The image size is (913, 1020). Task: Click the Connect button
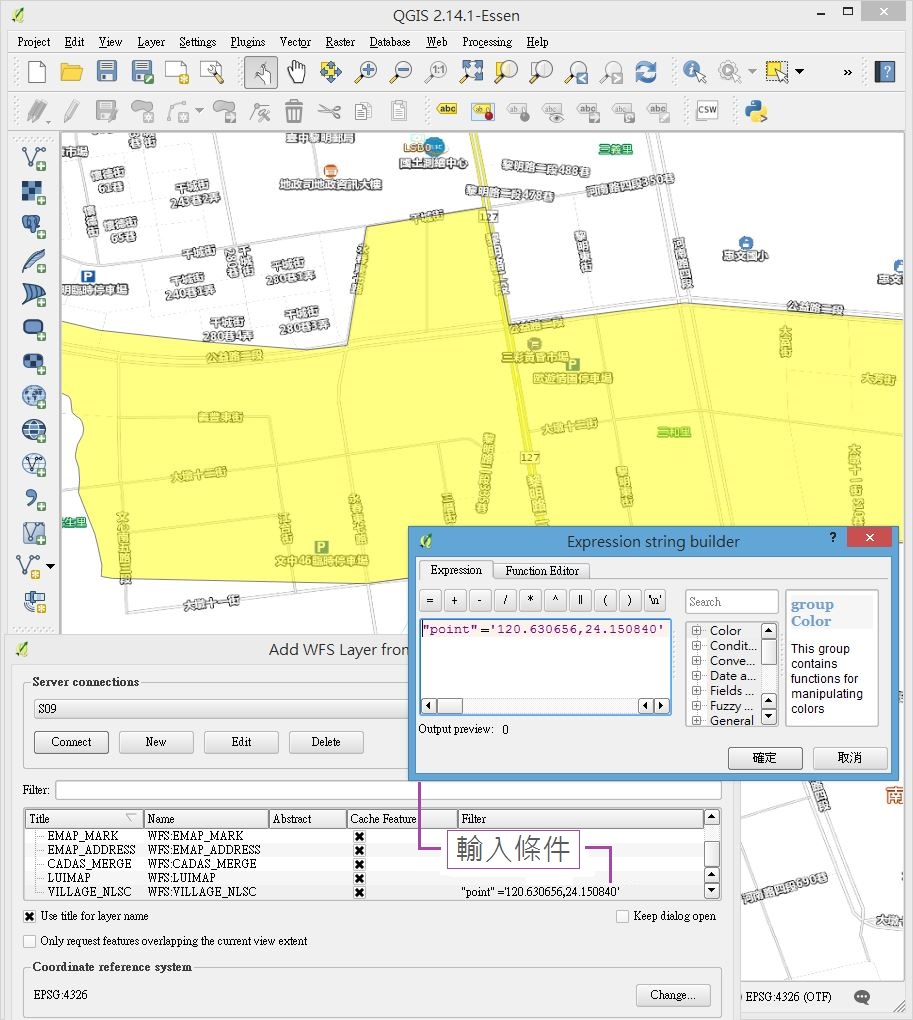(71, 742)
